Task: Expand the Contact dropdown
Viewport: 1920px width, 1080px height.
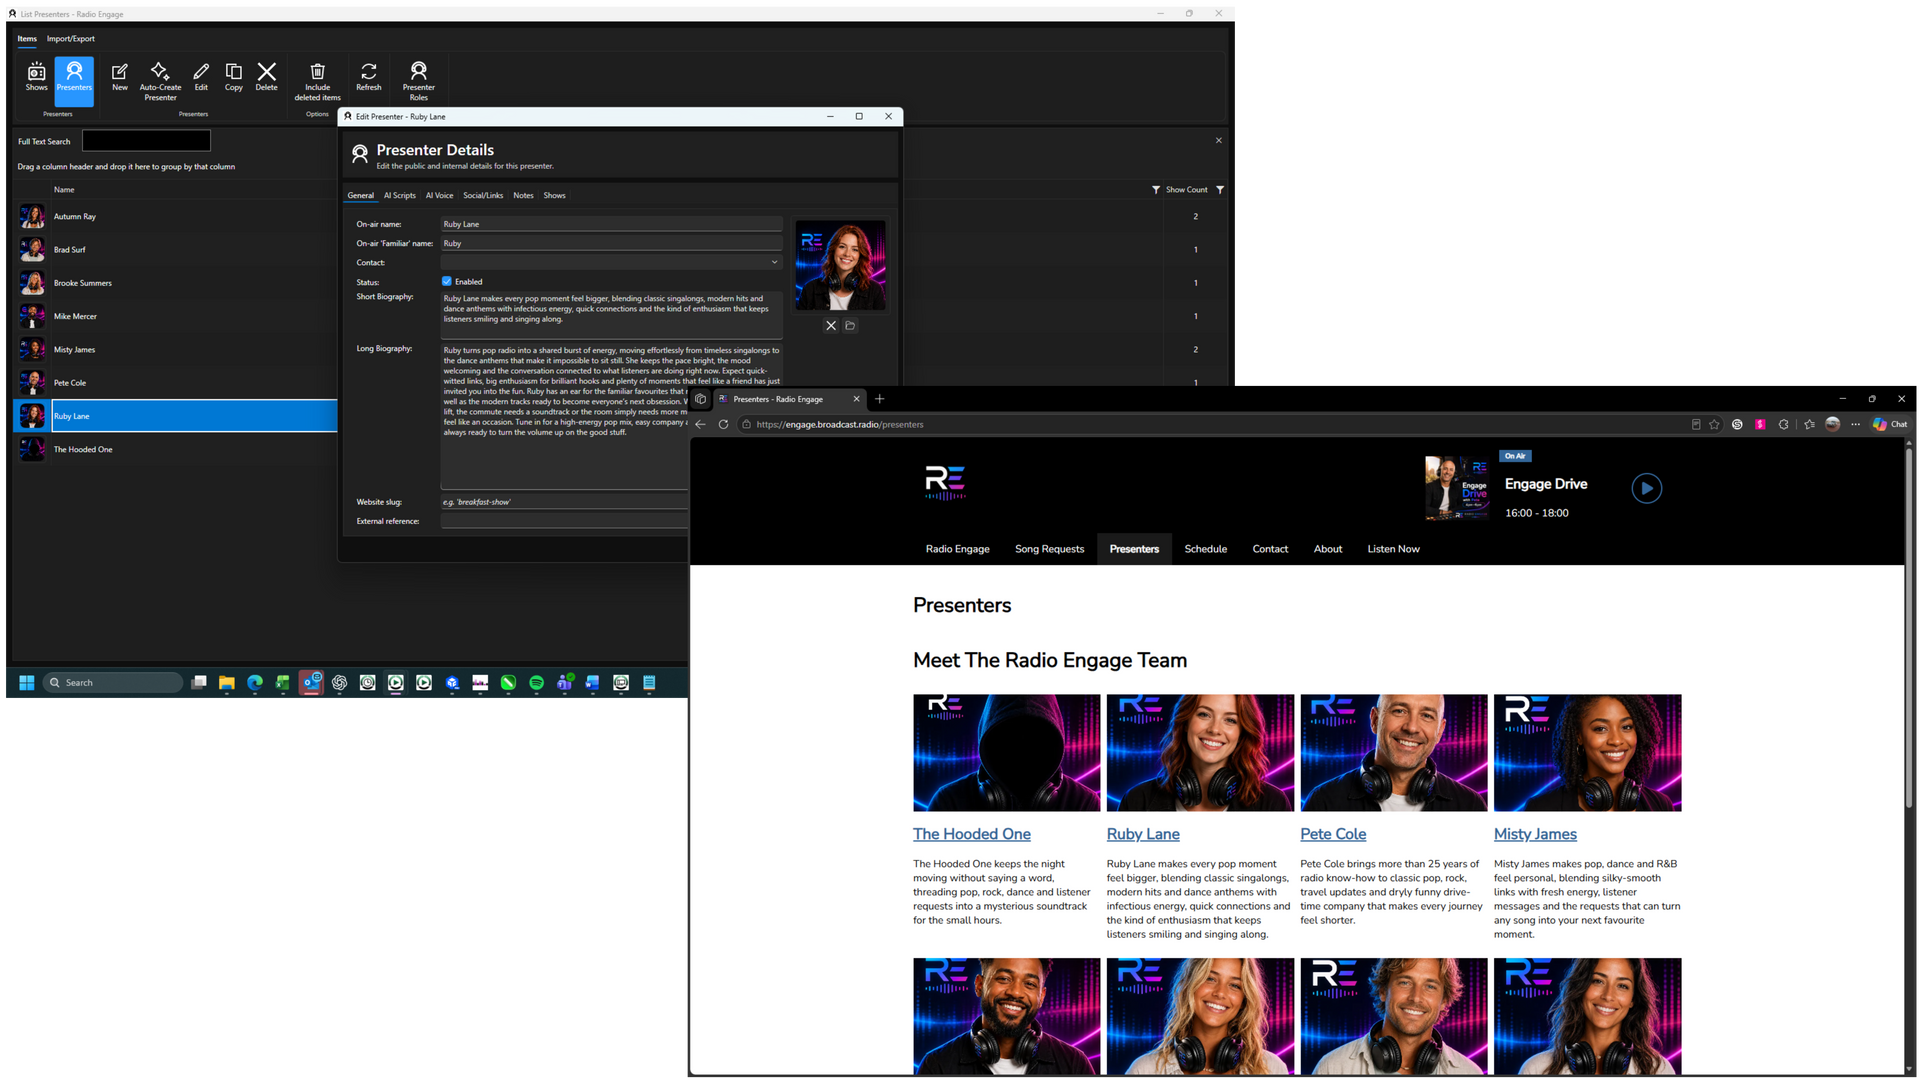Action: click(x=774, y=263)
